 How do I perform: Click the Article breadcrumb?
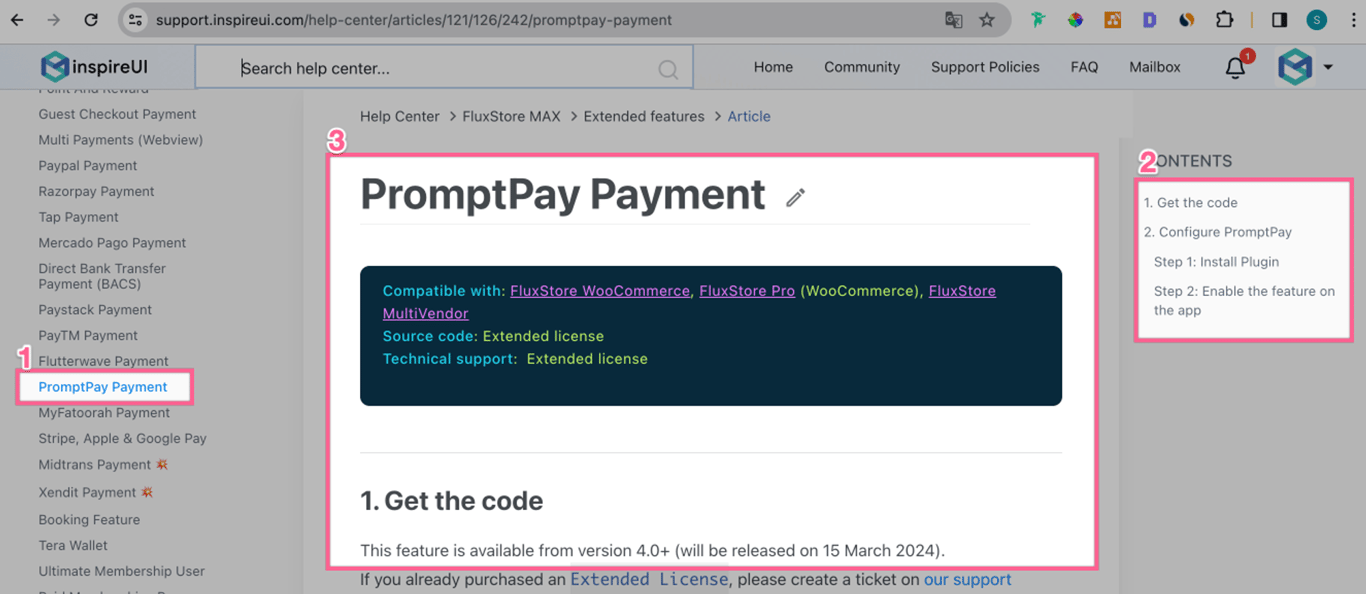[x=749, y=116]
